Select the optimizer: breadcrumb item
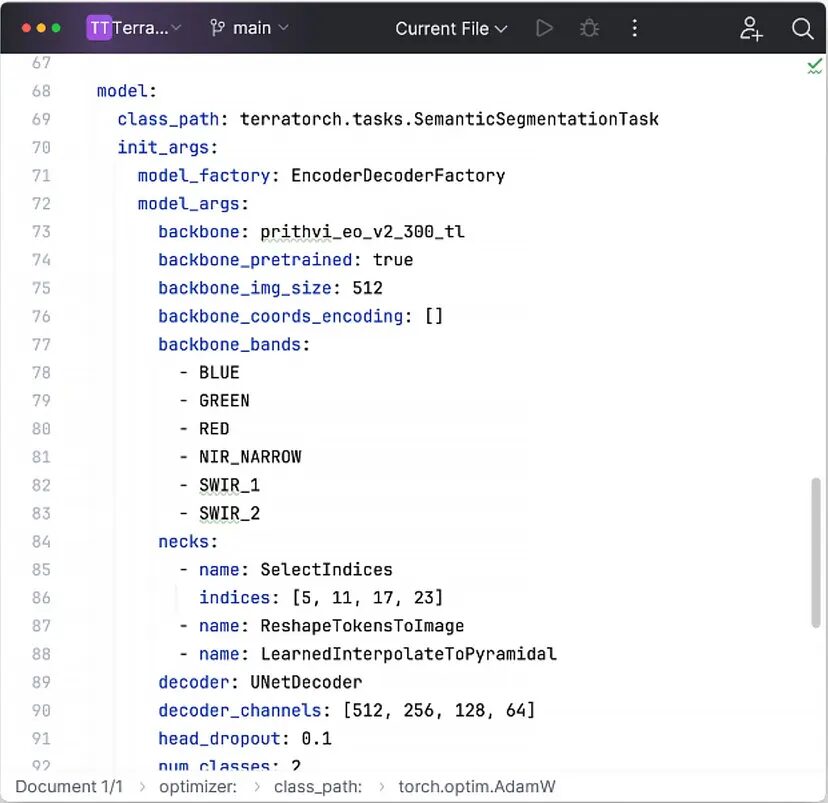Image resolution: width=828 pixels, height=803 pixels. click(x=198, y=786)
